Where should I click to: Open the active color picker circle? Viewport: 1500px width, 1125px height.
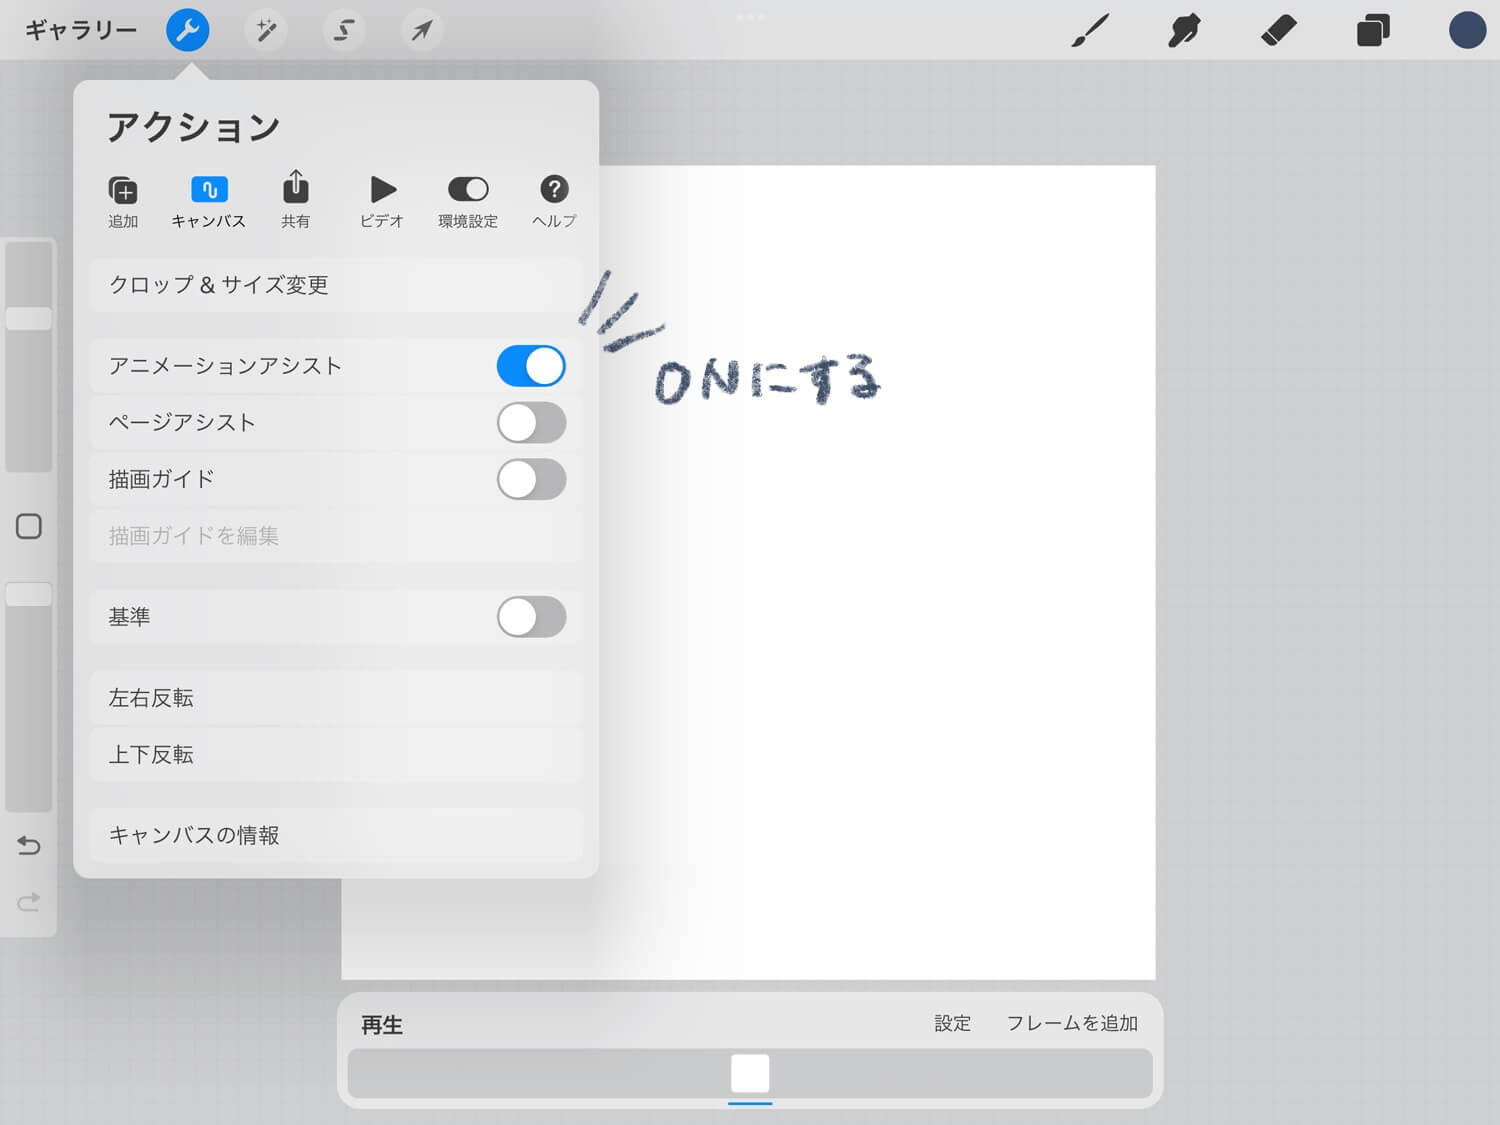tap(1467, 30)
